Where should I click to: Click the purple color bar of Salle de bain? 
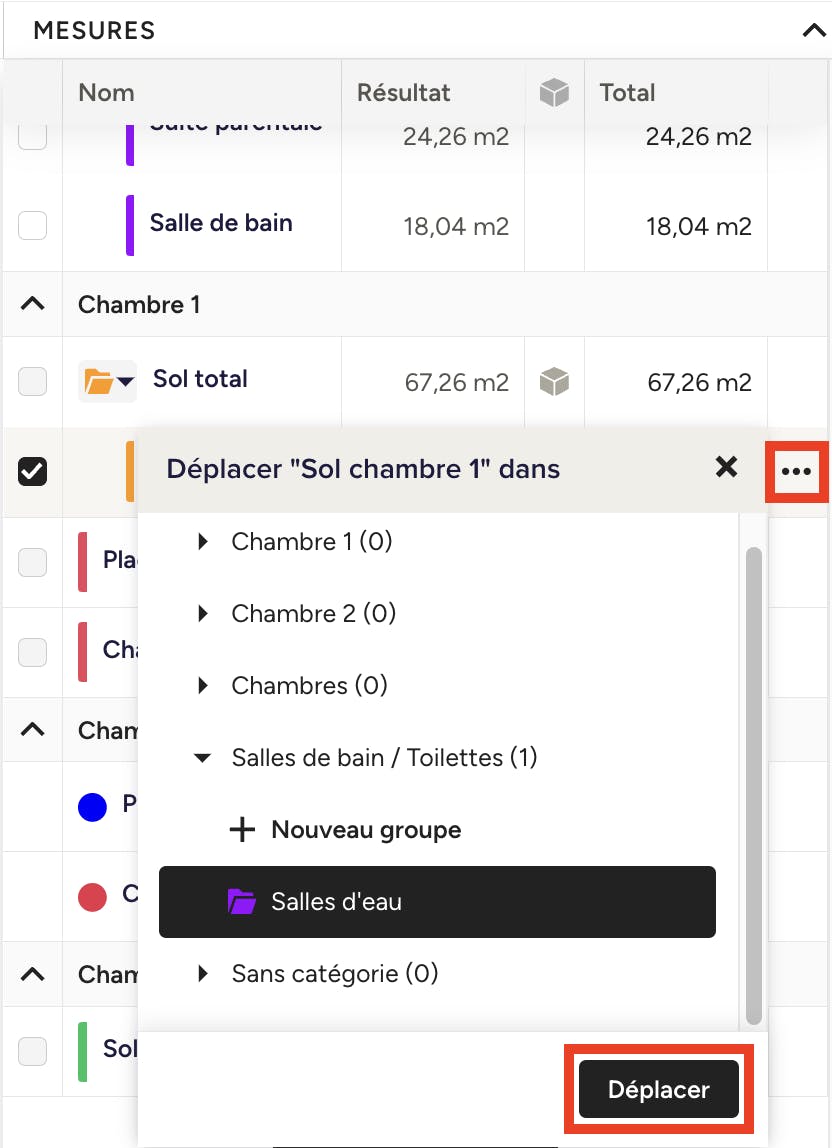(x=130, y=225)
